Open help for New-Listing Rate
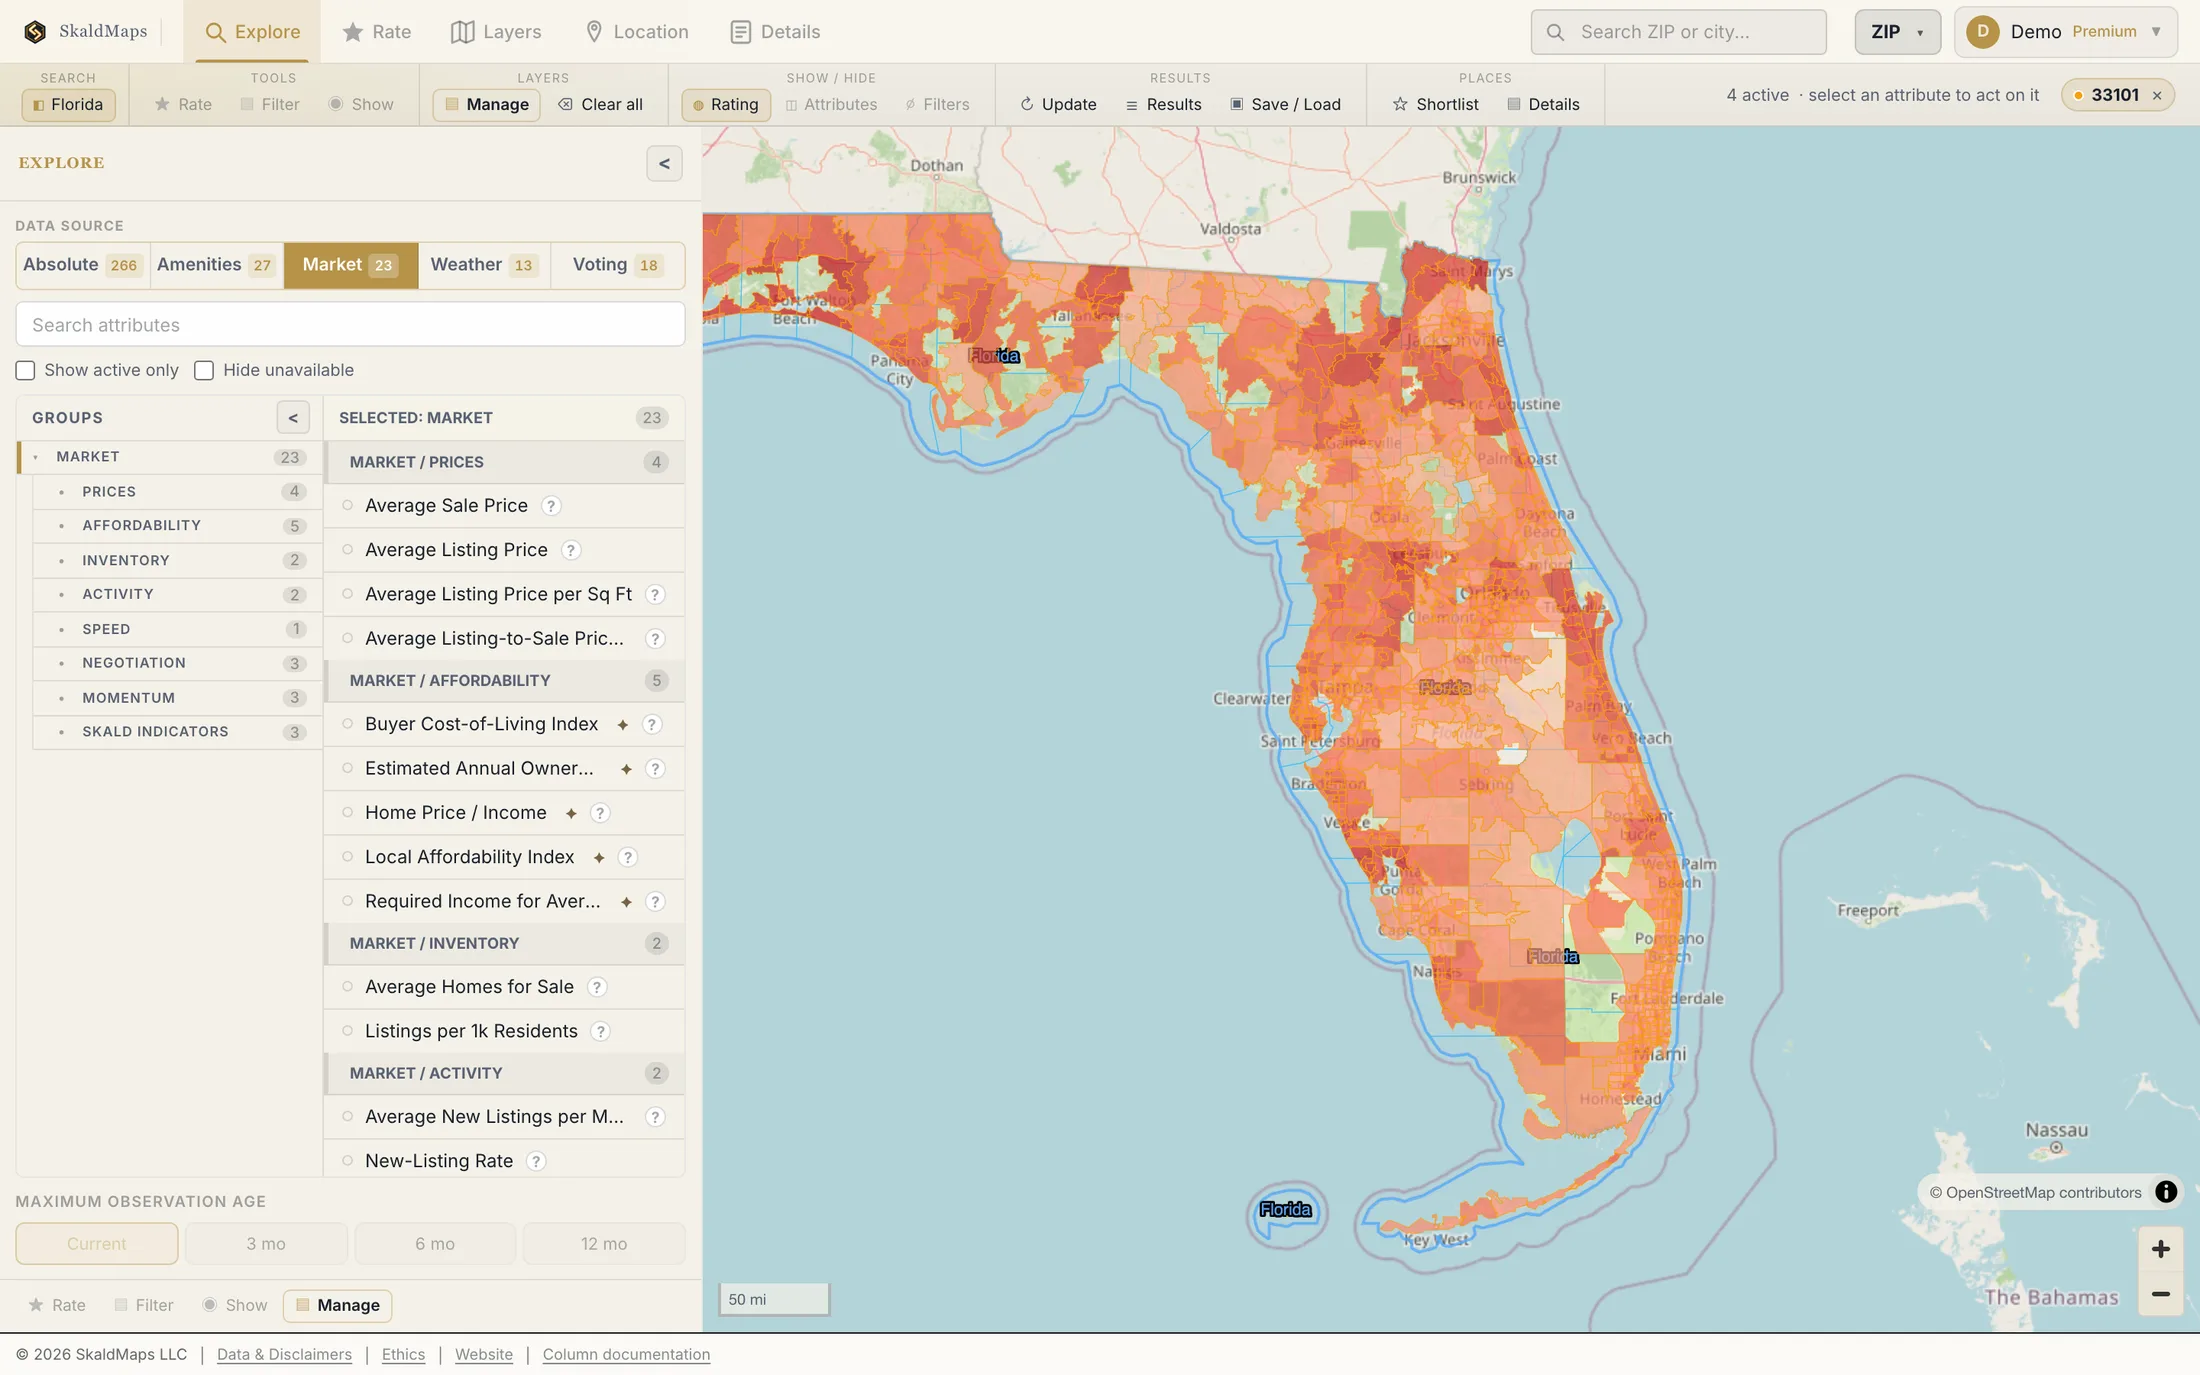The height and width of the screenshot is (1375, 2200). (536, 1161)
